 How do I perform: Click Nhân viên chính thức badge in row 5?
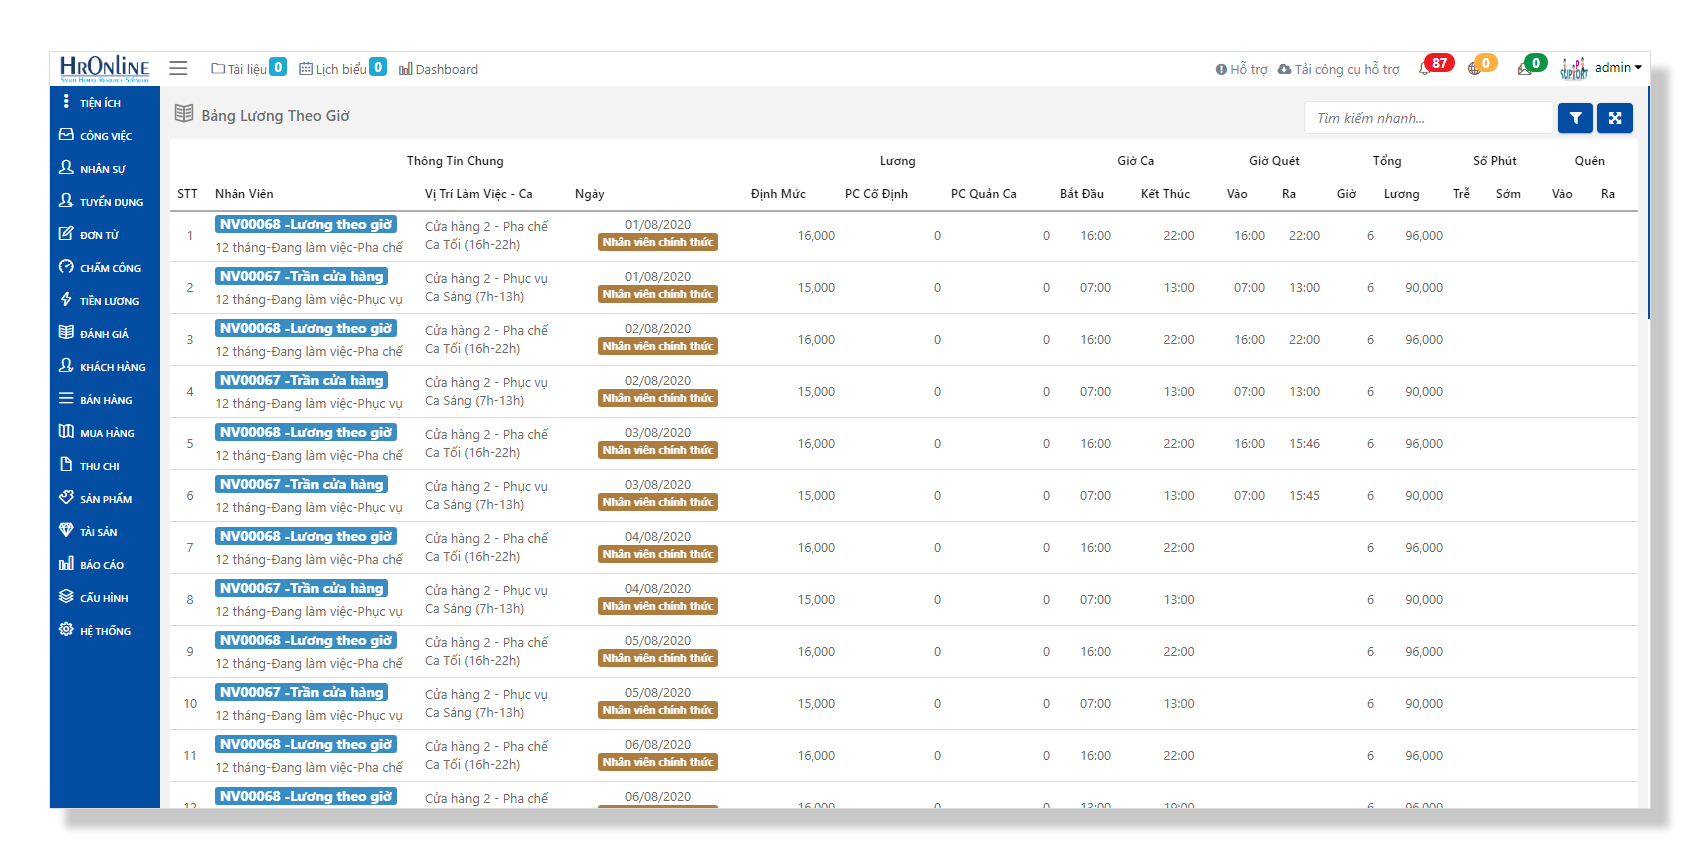point(658,450)
